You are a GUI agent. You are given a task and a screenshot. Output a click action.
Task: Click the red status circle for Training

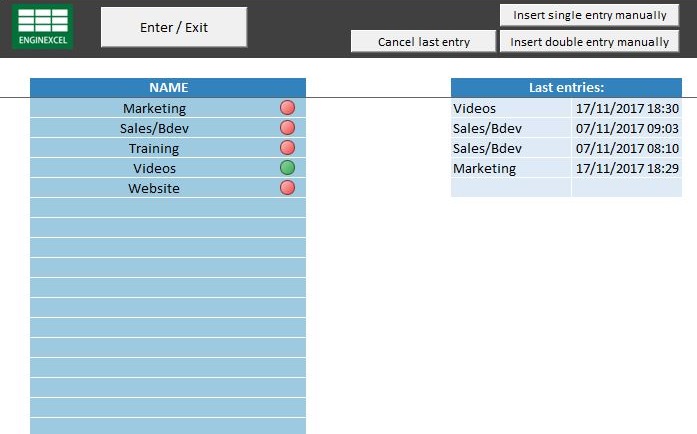click(x=288, y=148)
